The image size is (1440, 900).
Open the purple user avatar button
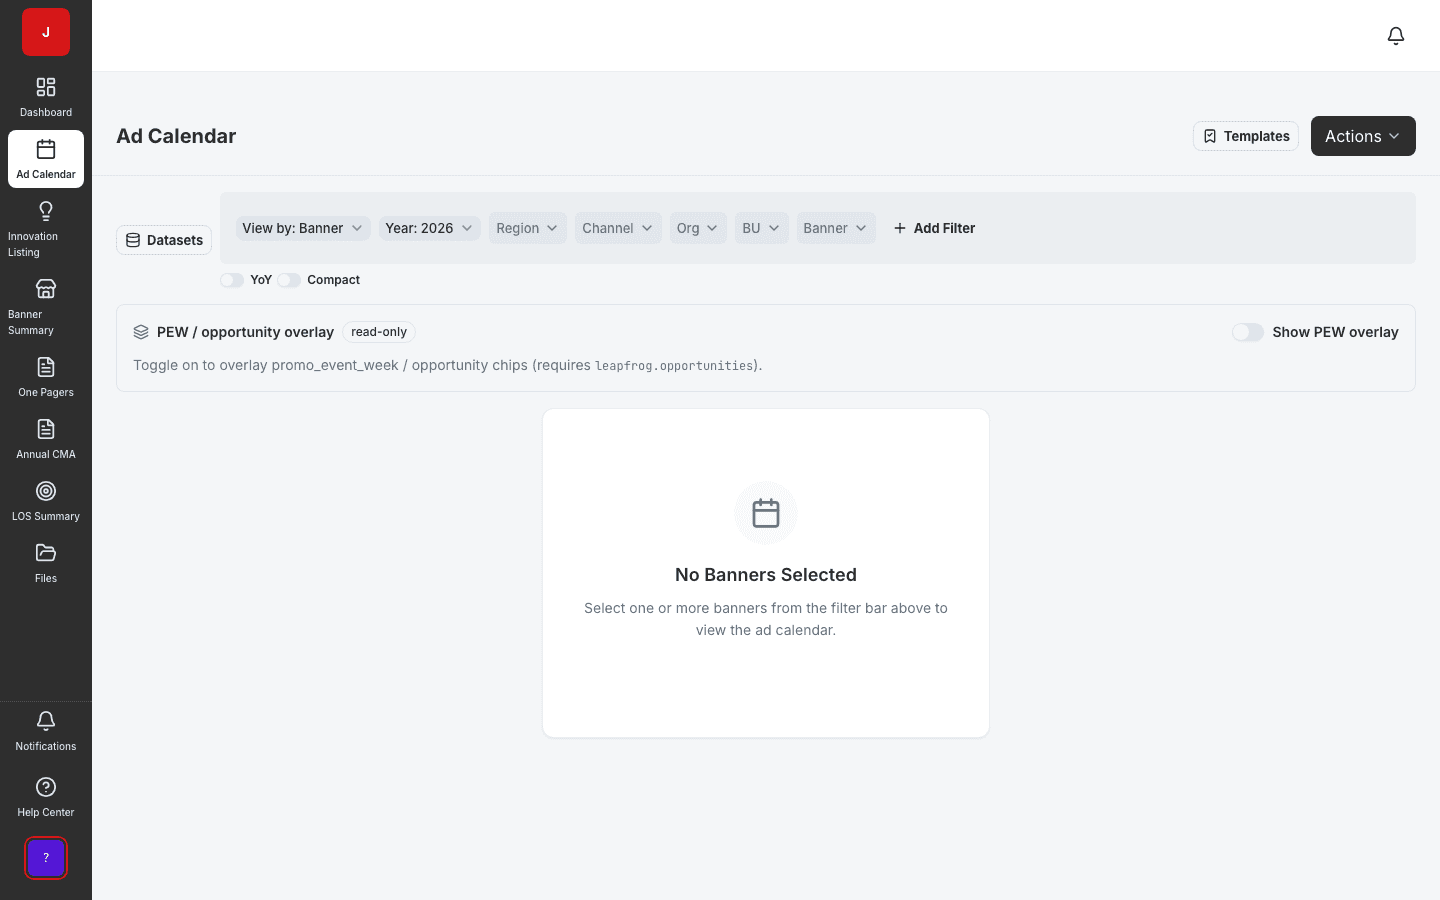pyautogui.click(x=46, y=858)
